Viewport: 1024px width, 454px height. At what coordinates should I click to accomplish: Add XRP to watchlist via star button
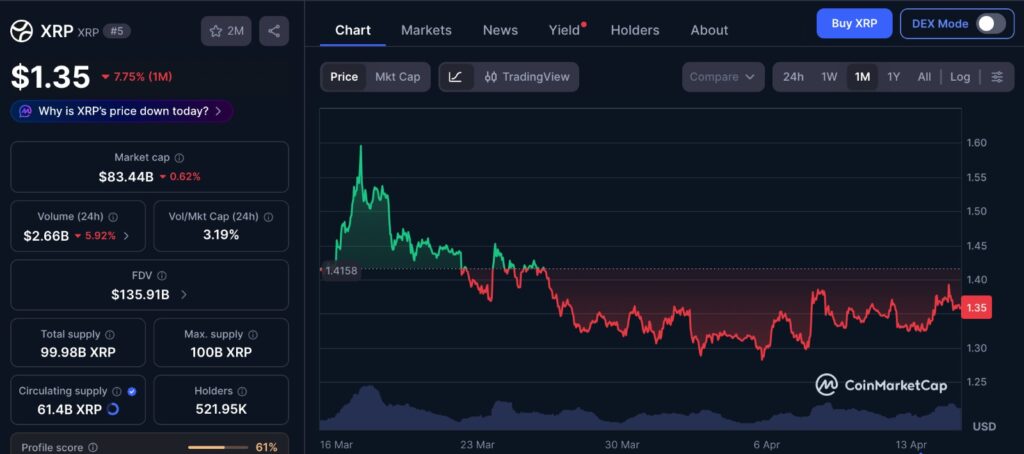(x=226, y=31)
